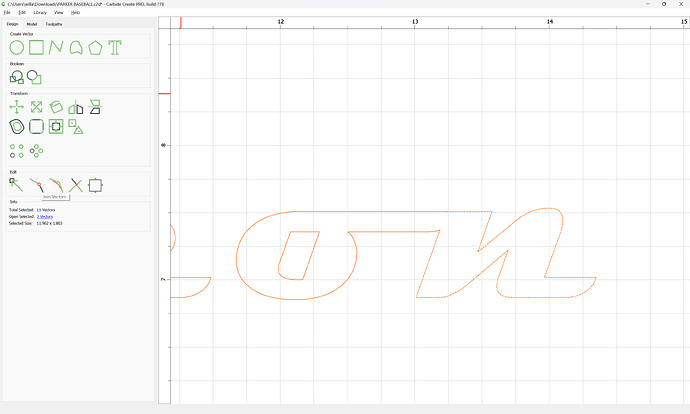Open the Rotate transform tool
Viewport: 690px width, 414px height.
56,107
